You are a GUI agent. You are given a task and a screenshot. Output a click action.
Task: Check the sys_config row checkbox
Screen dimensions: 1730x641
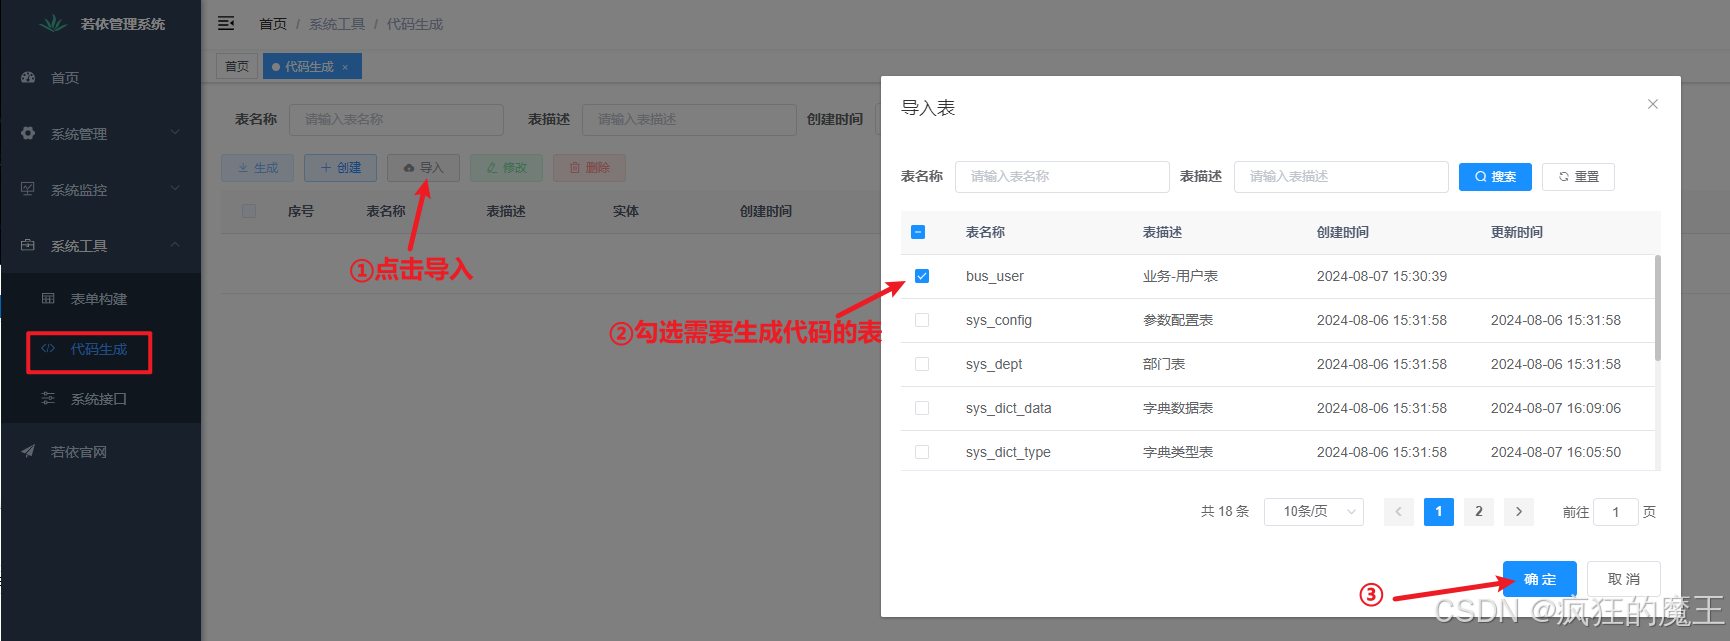tap(922, 320)
